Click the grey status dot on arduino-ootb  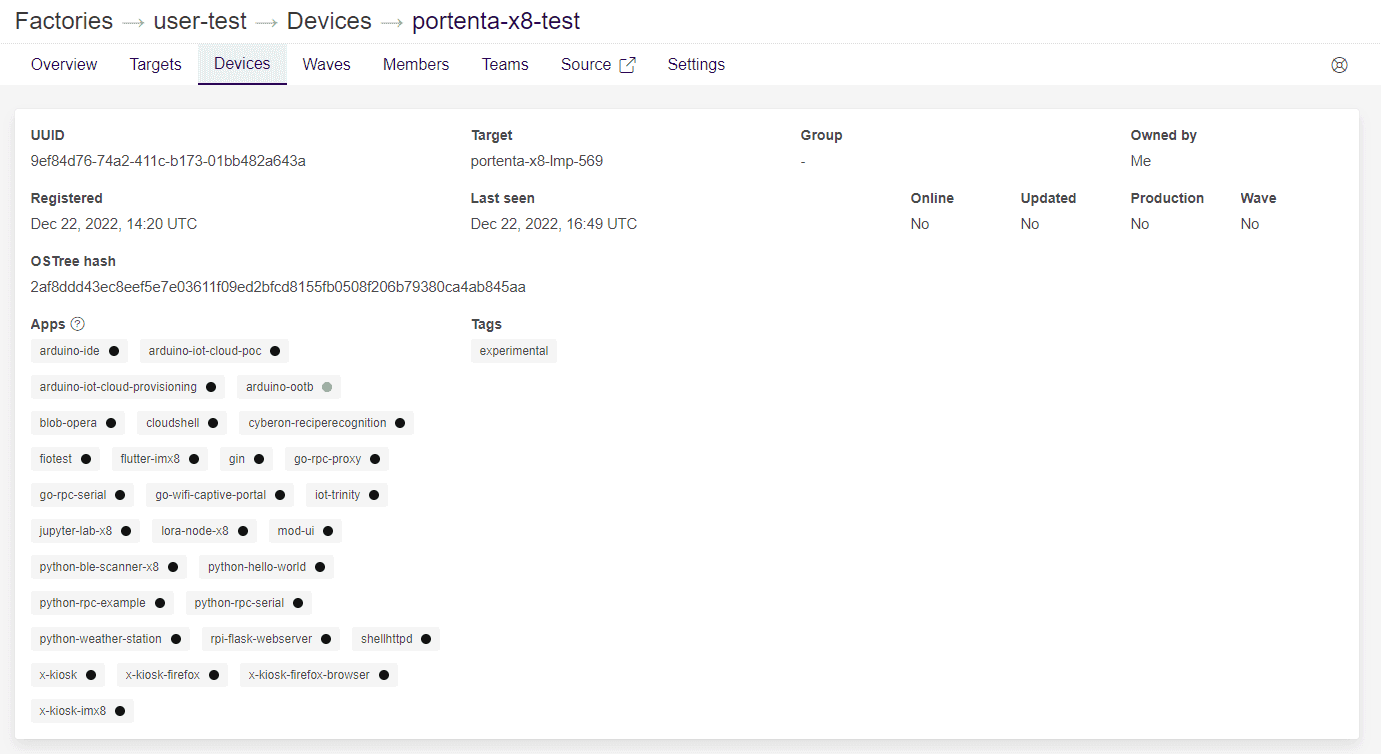pos(327,387)
